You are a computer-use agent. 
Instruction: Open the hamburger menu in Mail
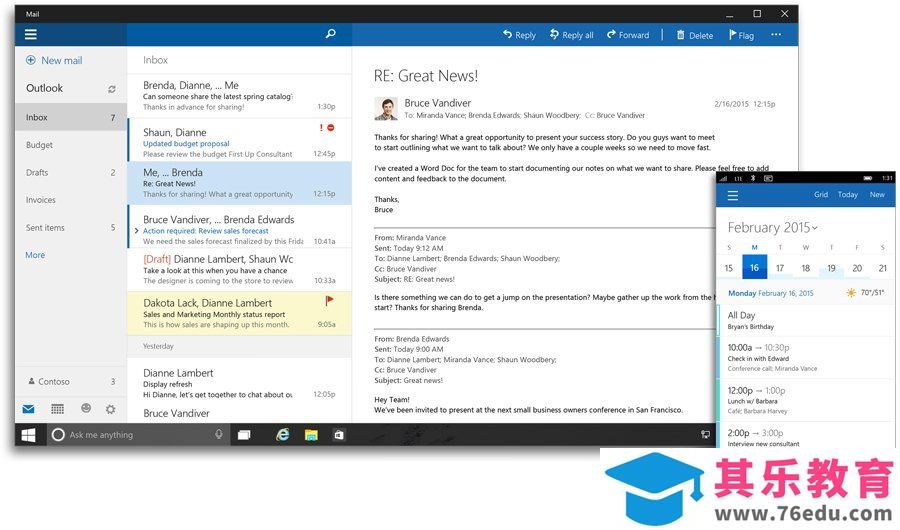(30, 34)
